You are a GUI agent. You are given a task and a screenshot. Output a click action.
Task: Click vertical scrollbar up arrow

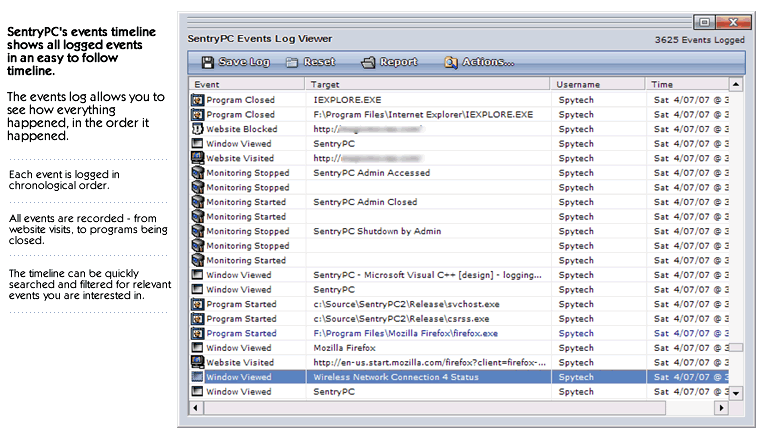(736, 84)
